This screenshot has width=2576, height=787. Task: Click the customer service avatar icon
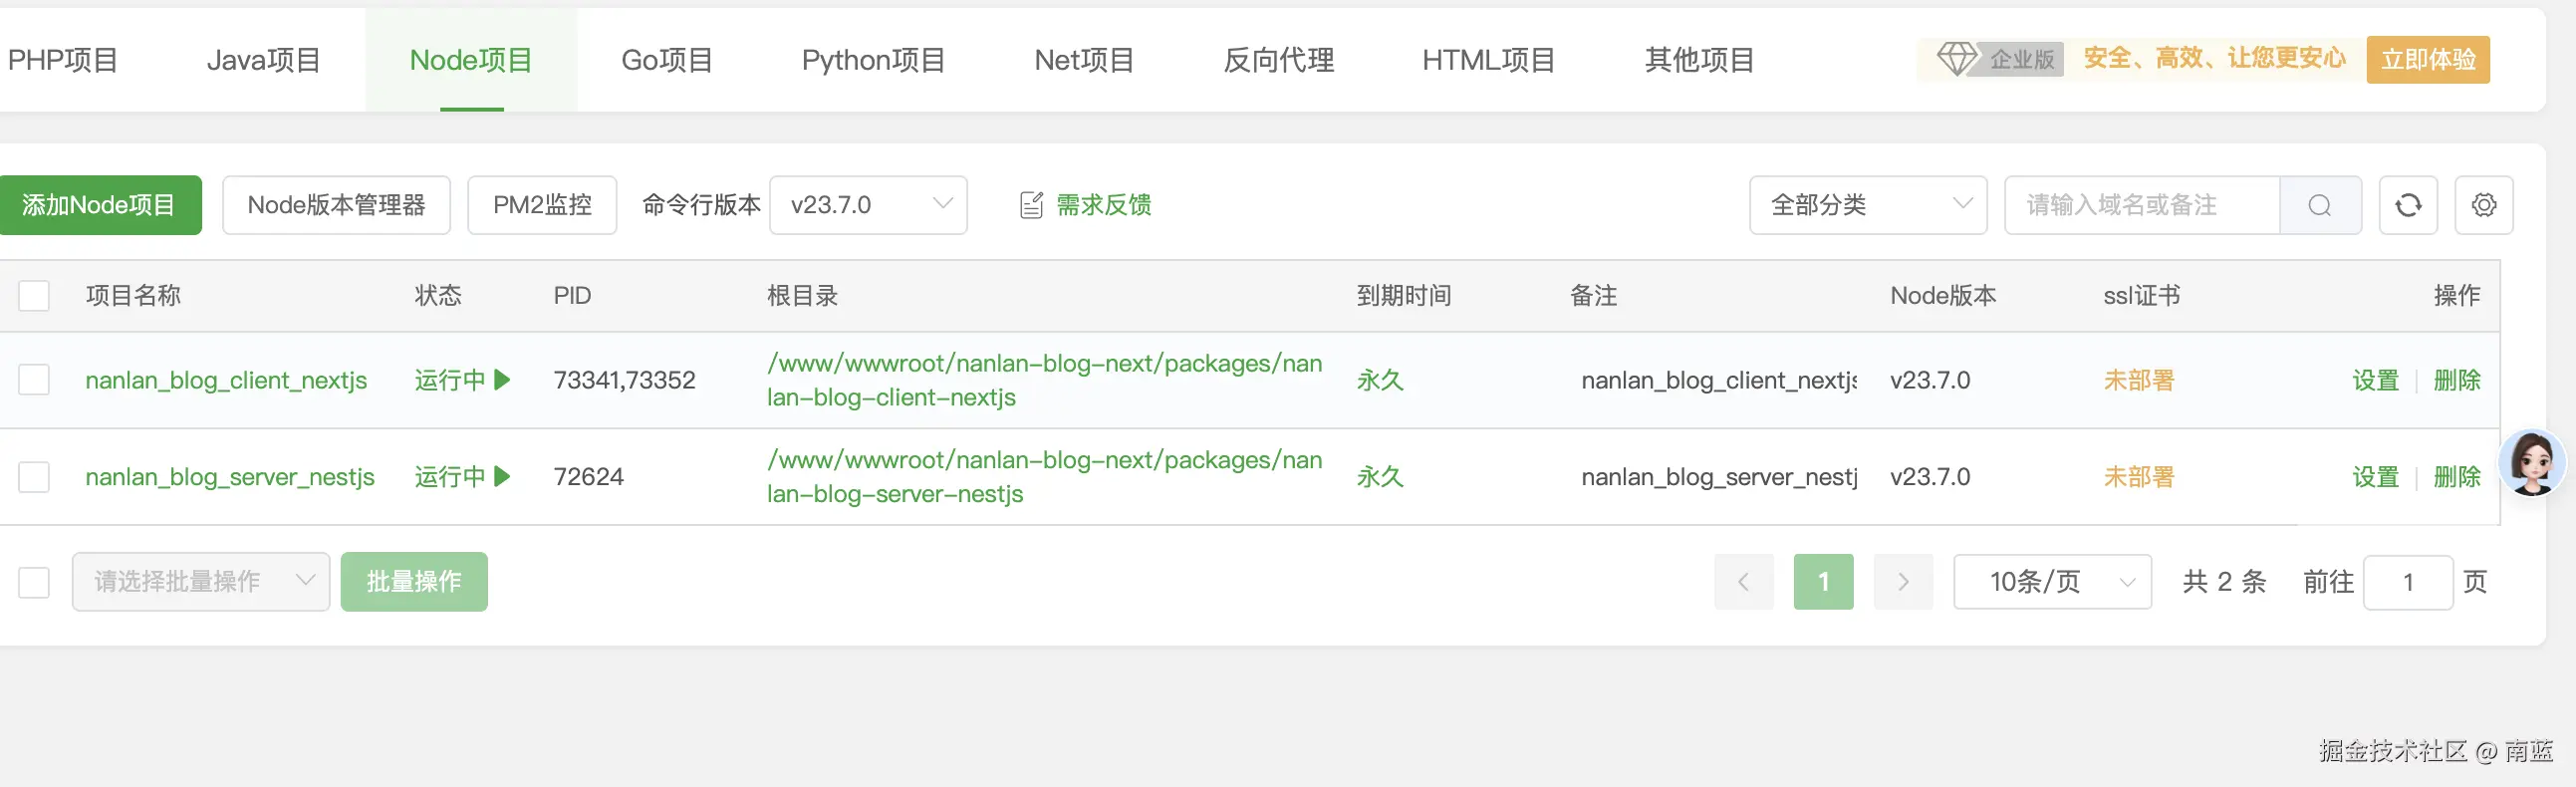pos(2531,463)
